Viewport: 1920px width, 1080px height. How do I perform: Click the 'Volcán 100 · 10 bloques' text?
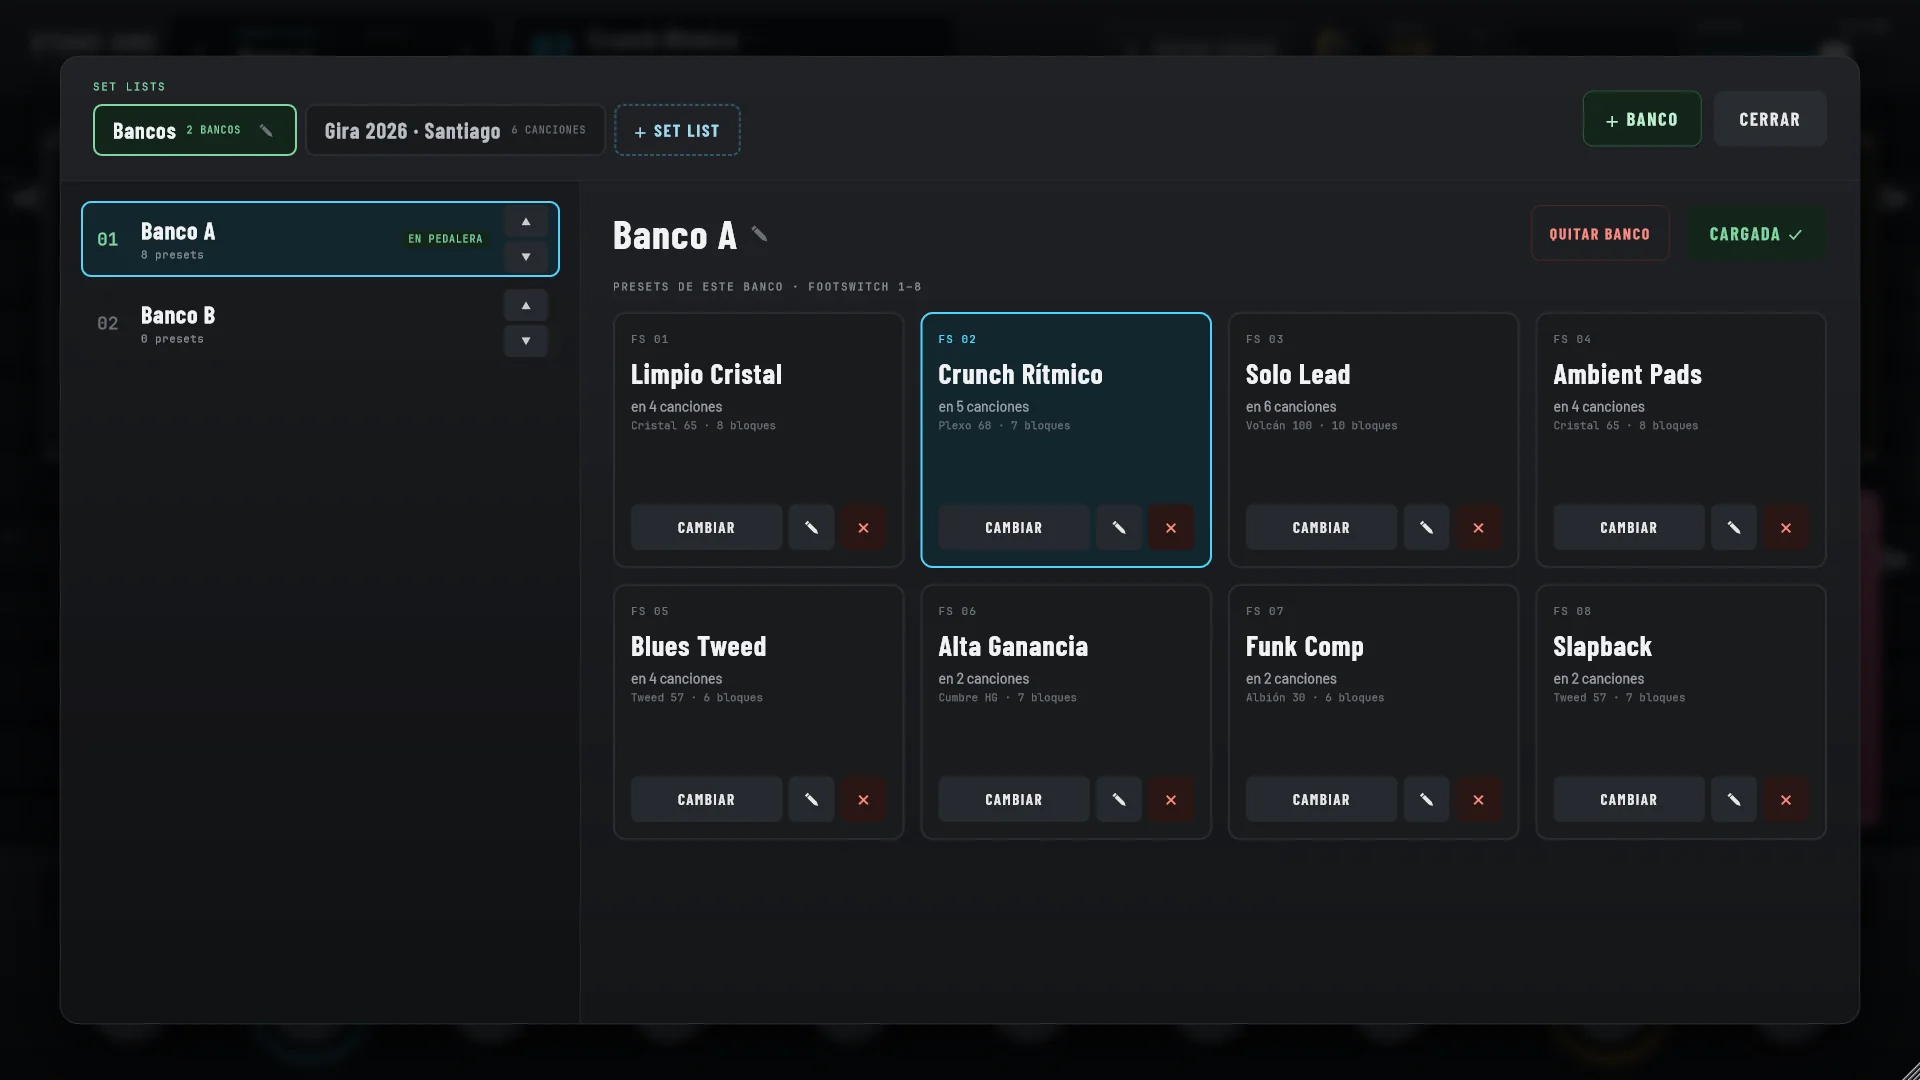1322,426
